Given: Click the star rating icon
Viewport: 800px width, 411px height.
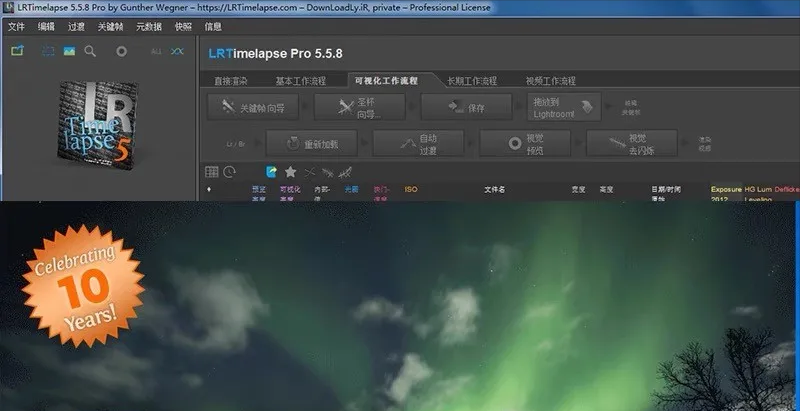Looking at the screenshot, I should click(290, 172).
